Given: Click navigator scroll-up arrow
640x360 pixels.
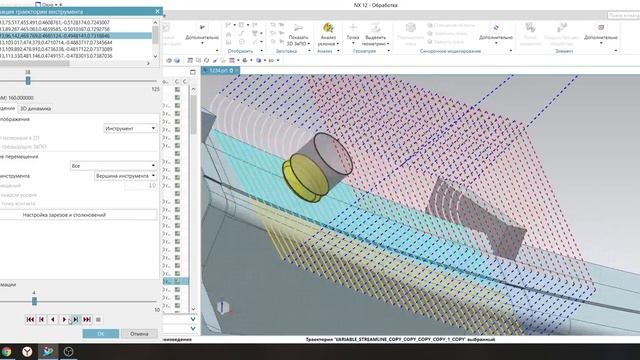Looking at the screenshot, I should pyautogui.click(x=193, y=89).
